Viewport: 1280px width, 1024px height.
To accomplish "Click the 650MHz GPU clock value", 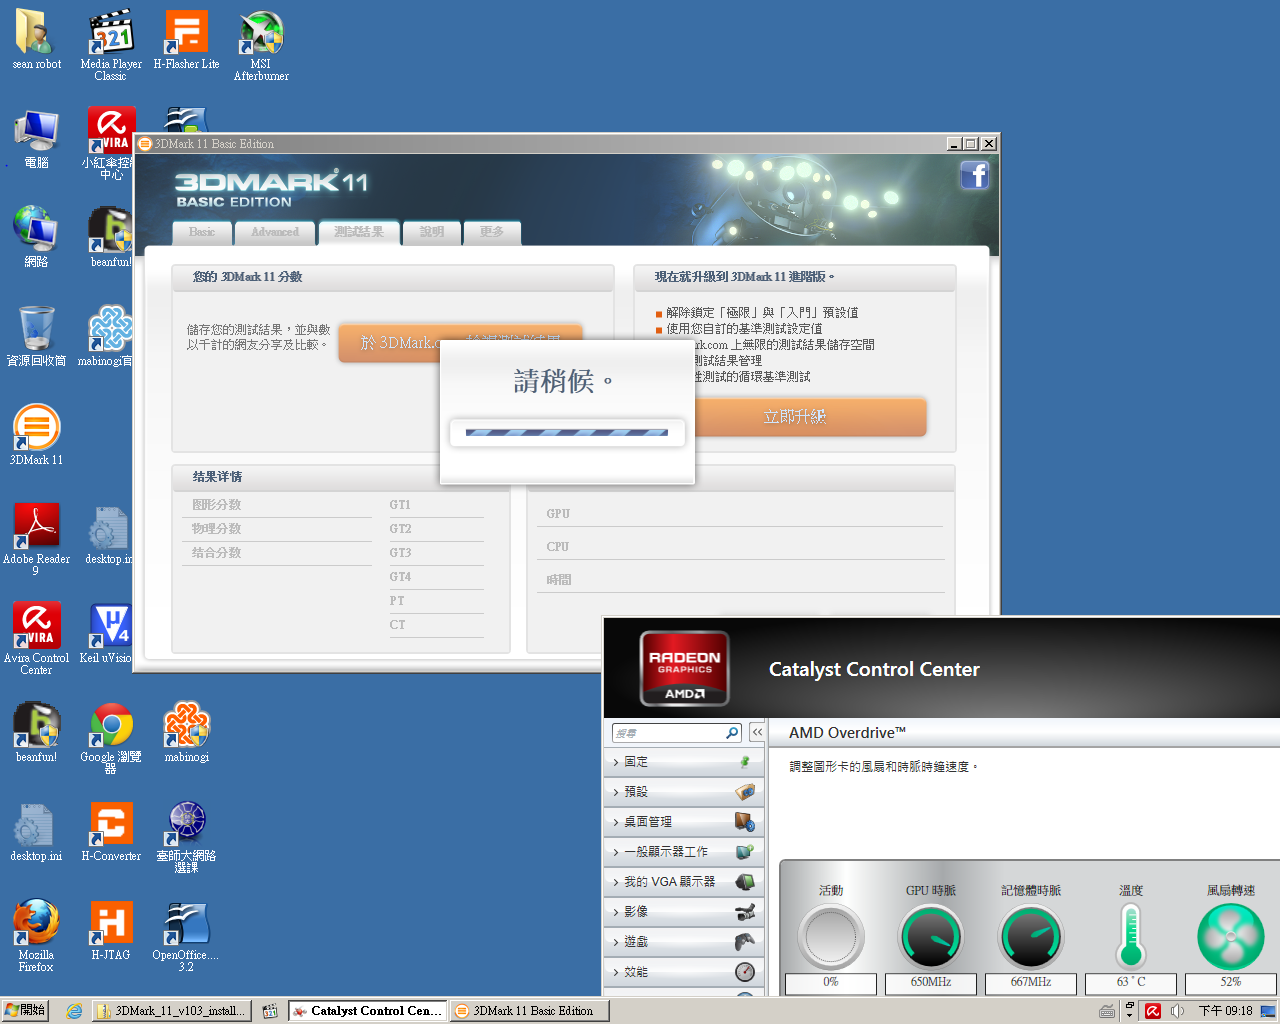I will click(x=931, y=983).
